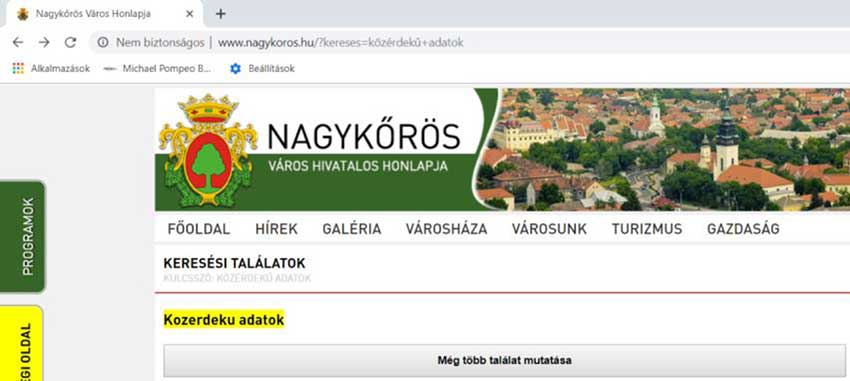This screenshot has width=850, height=381.
Task: Open the Michael Pompeo bookmark
Action: (x=158, y=69)
